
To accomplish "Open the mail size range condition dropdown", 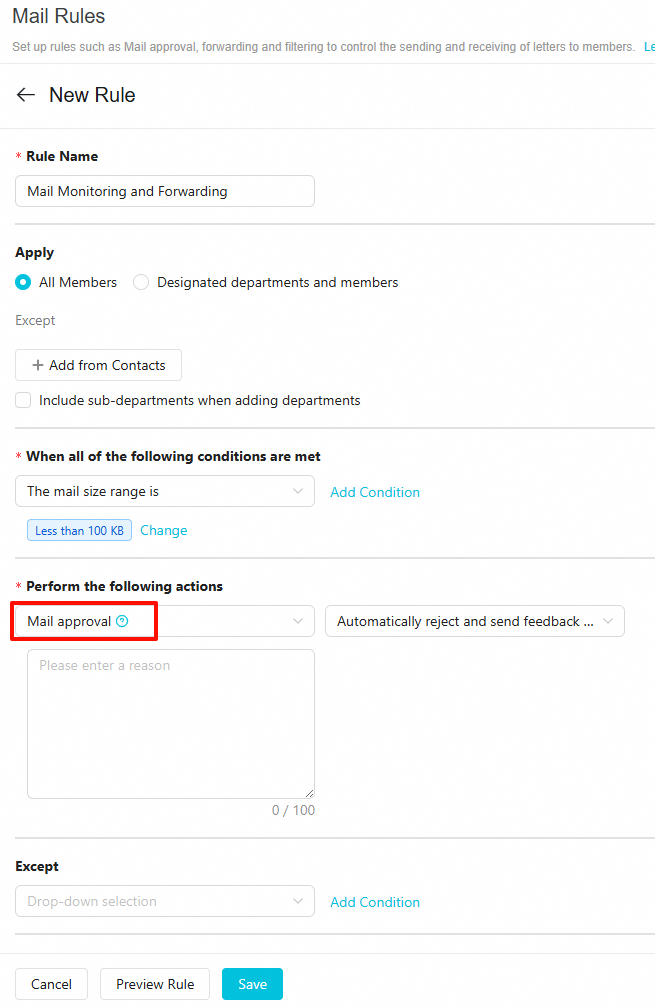I will pyautogui.click(x=165, y=491).
